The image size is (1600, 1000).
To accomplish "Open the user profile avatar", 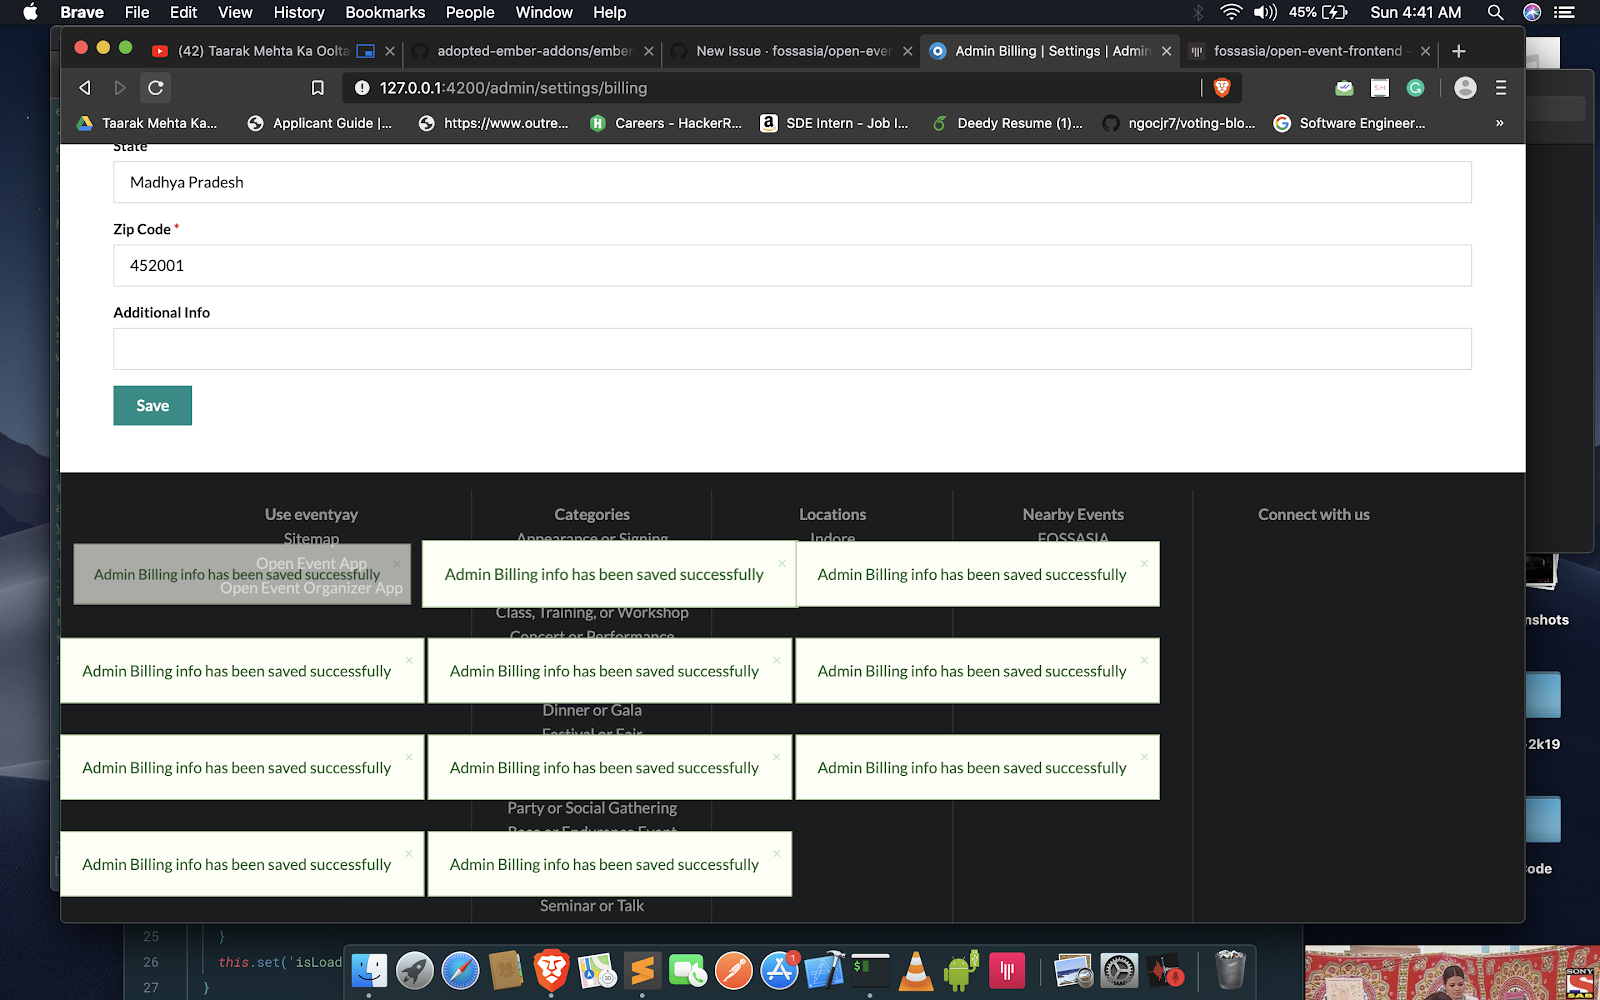I will click(x=1465, y=88).
